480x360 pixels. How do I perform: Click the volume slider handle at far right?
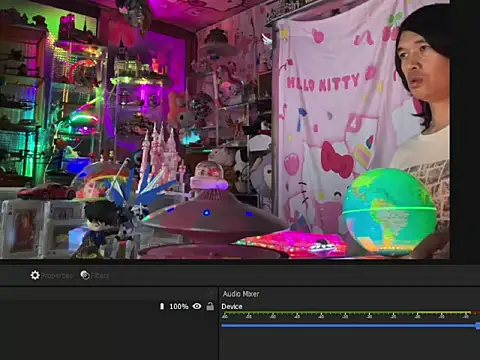[x=478, y=326]
